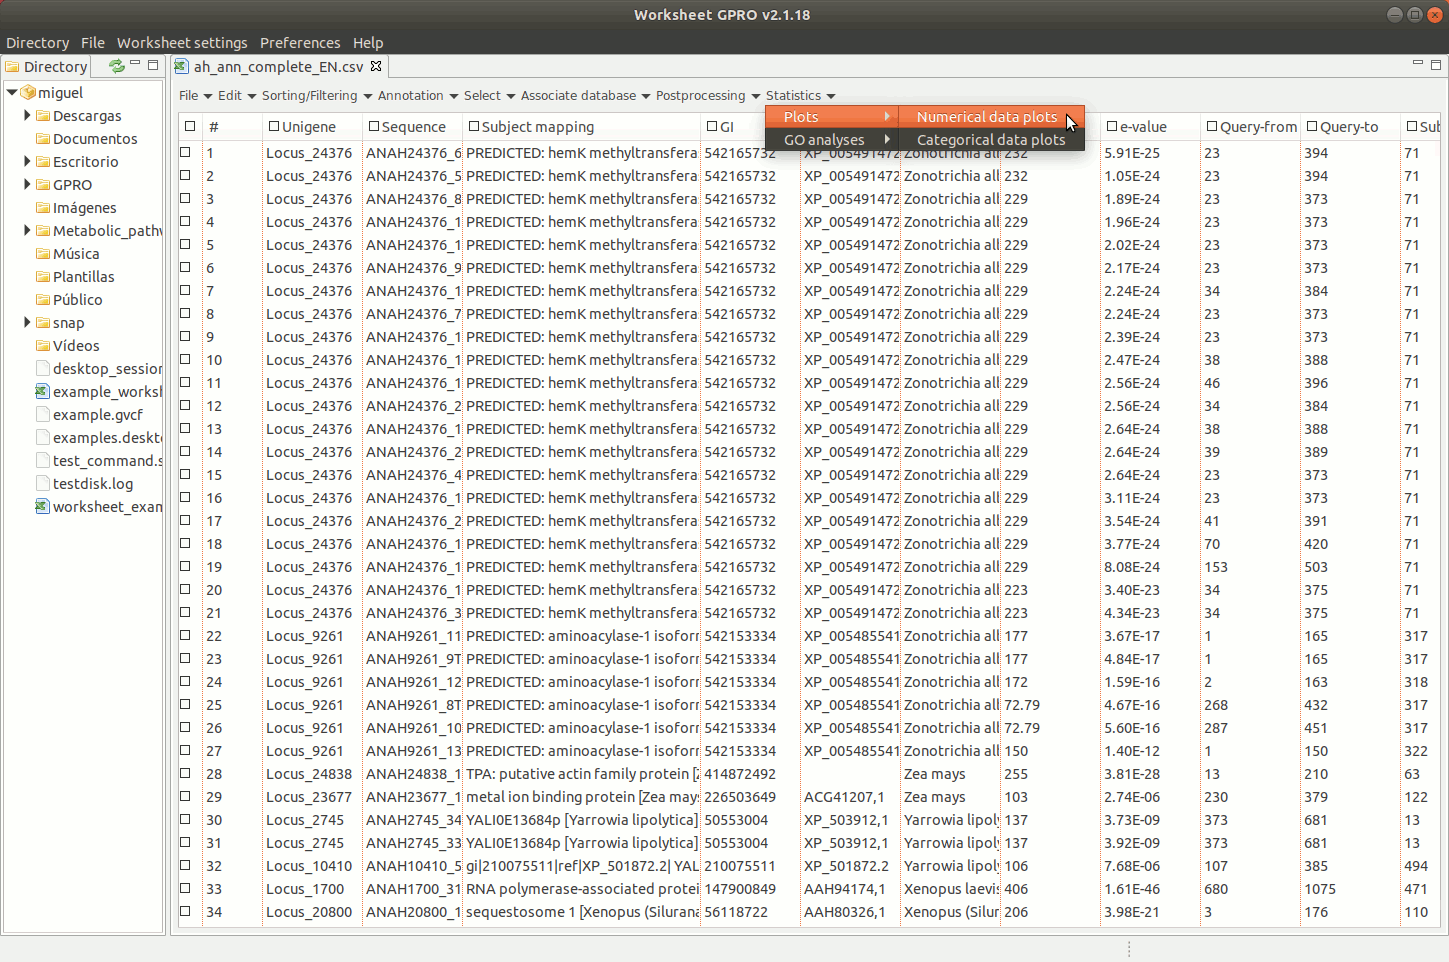Open testdisk.log in the directory tree
Screen dimensions: 1449x962
[x=93, y=484]
